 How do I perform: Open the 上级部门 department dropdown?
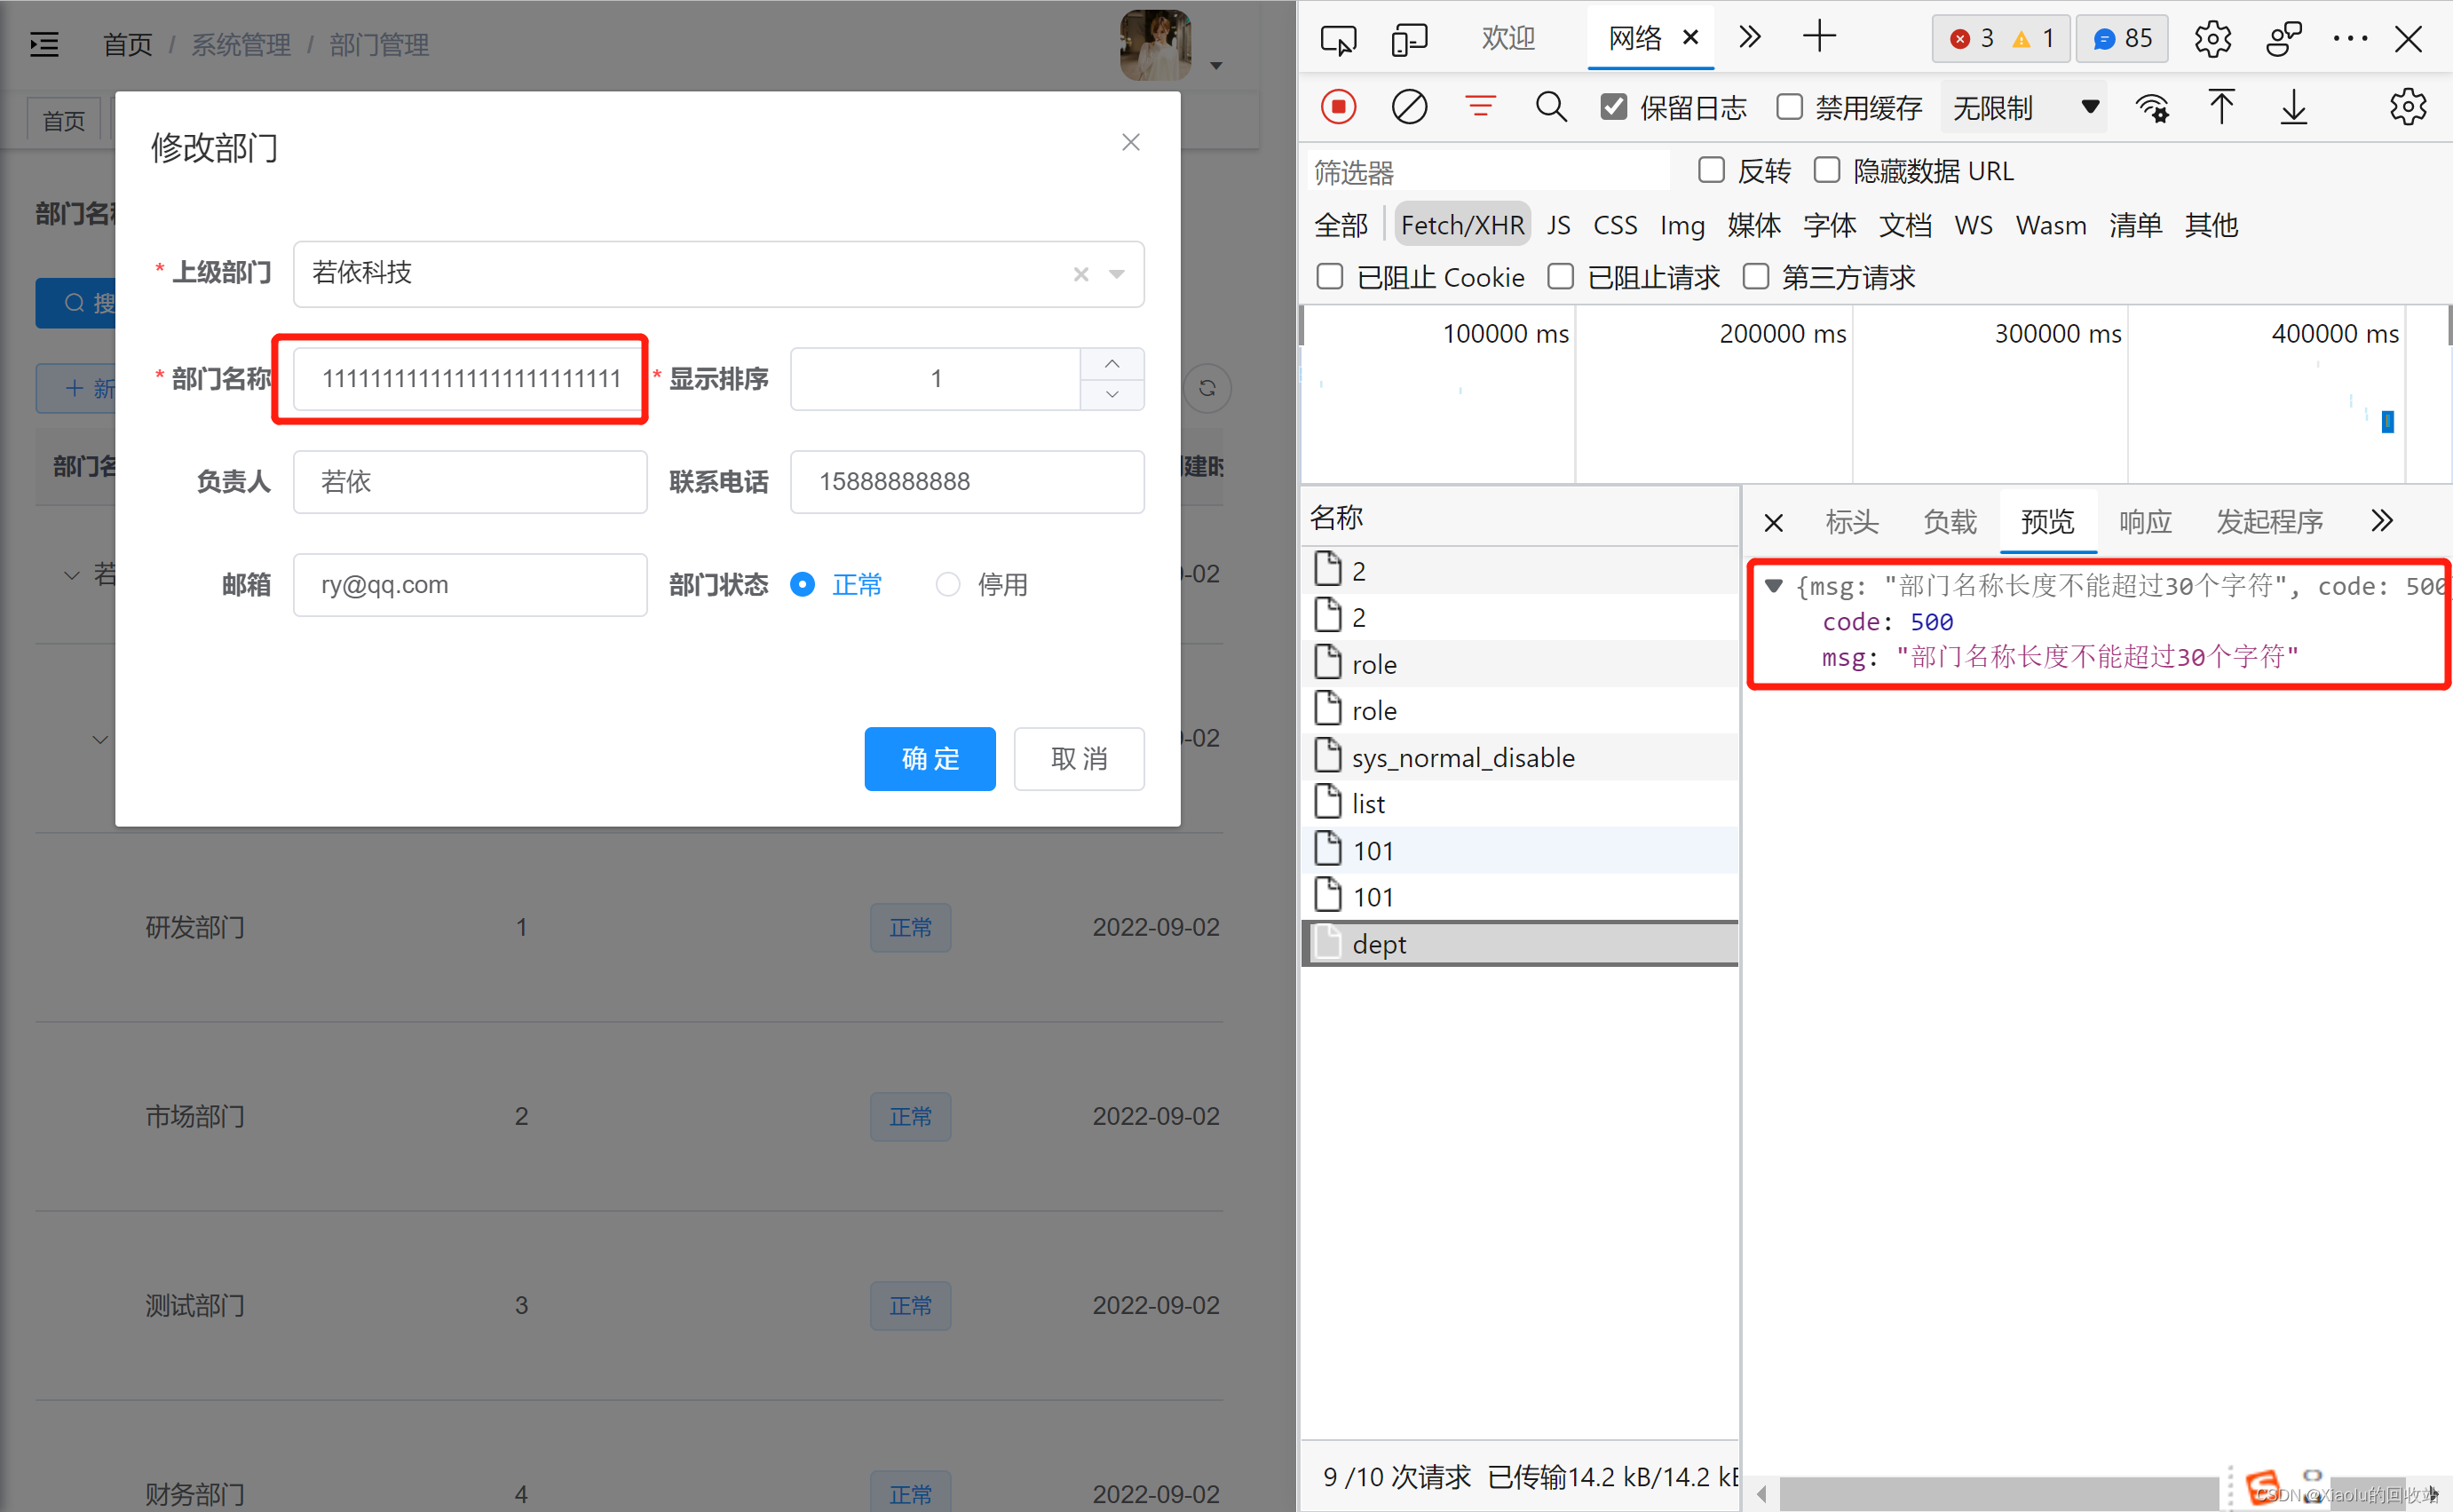click(x=1117, y=274)
